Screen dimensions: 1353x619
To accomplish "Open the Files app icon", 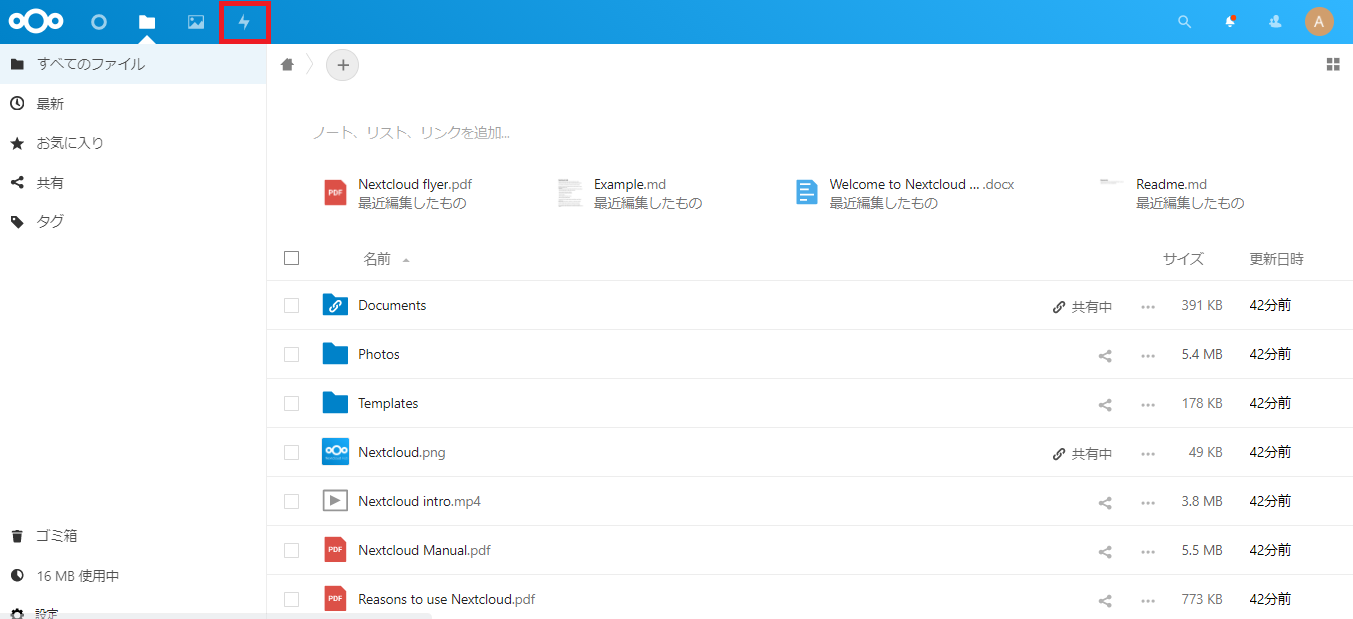I will click(147, 22).
